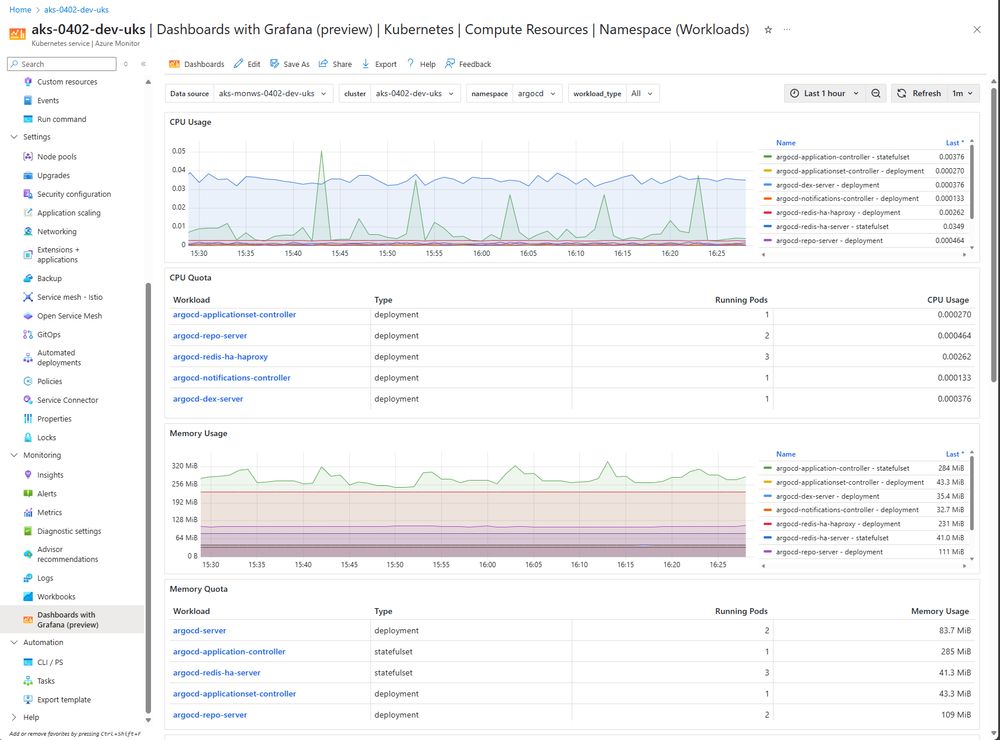Open Diagnostic settings icon
This screenshot has height=740, width=1000.
[x=27, y=531]
